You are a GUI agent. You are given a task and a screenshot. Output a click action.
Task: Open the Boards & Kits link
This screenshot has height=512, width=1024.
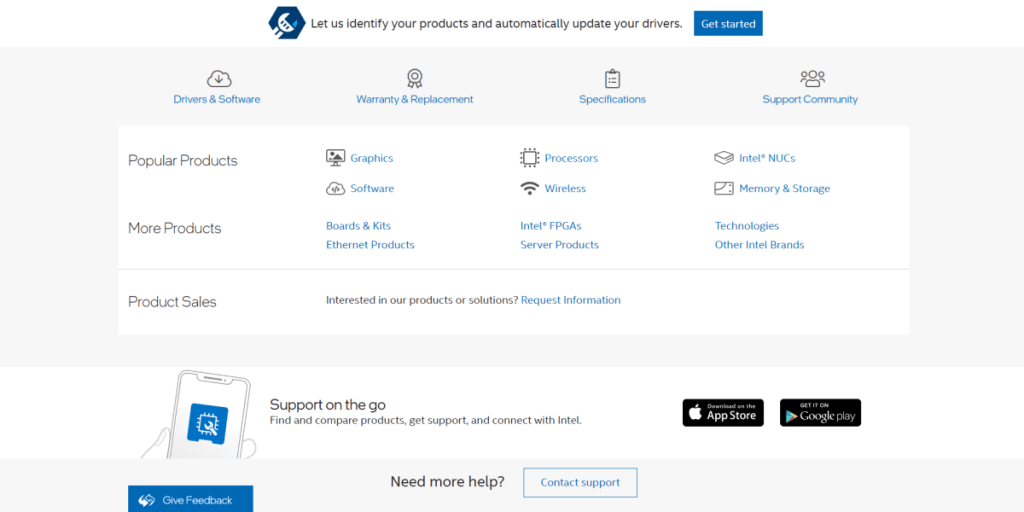tap(358, 226)
